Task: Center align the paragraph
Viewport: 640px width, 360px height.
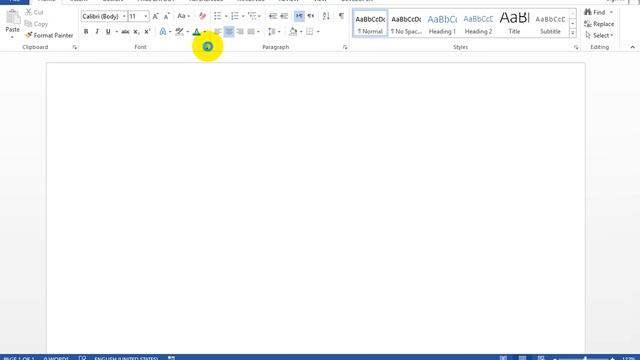Action: (x=229, y=31)
